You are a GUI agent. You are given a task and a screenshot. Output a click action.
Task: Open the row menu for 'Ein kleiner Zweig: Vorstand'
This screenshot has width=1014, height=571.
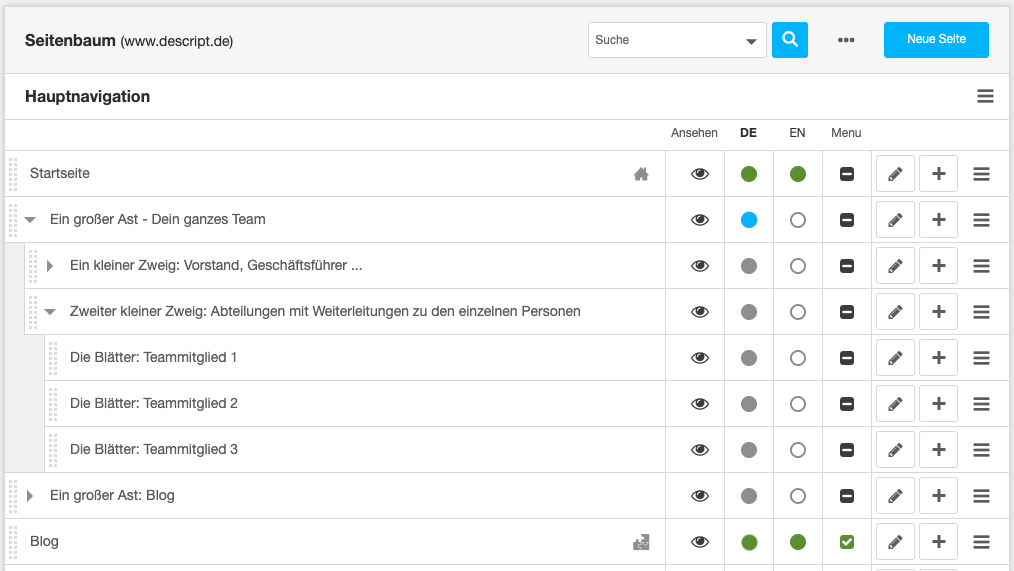[981, 266]
